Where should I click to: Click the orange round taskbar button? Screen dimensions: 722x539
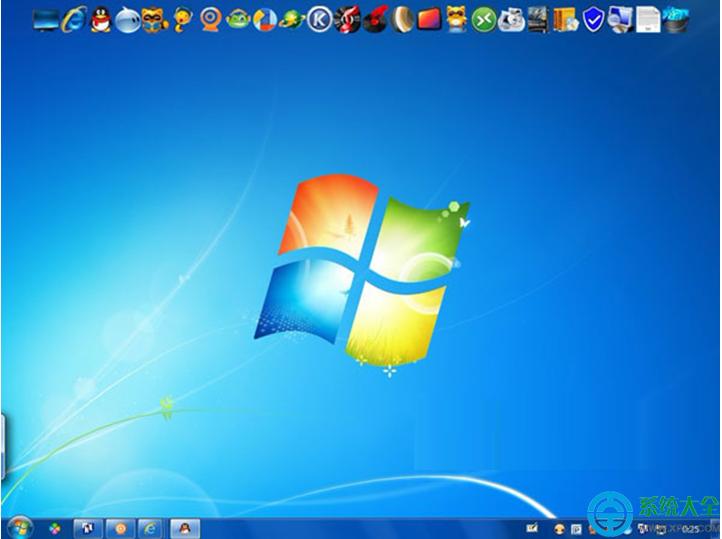tap(119, 527)
